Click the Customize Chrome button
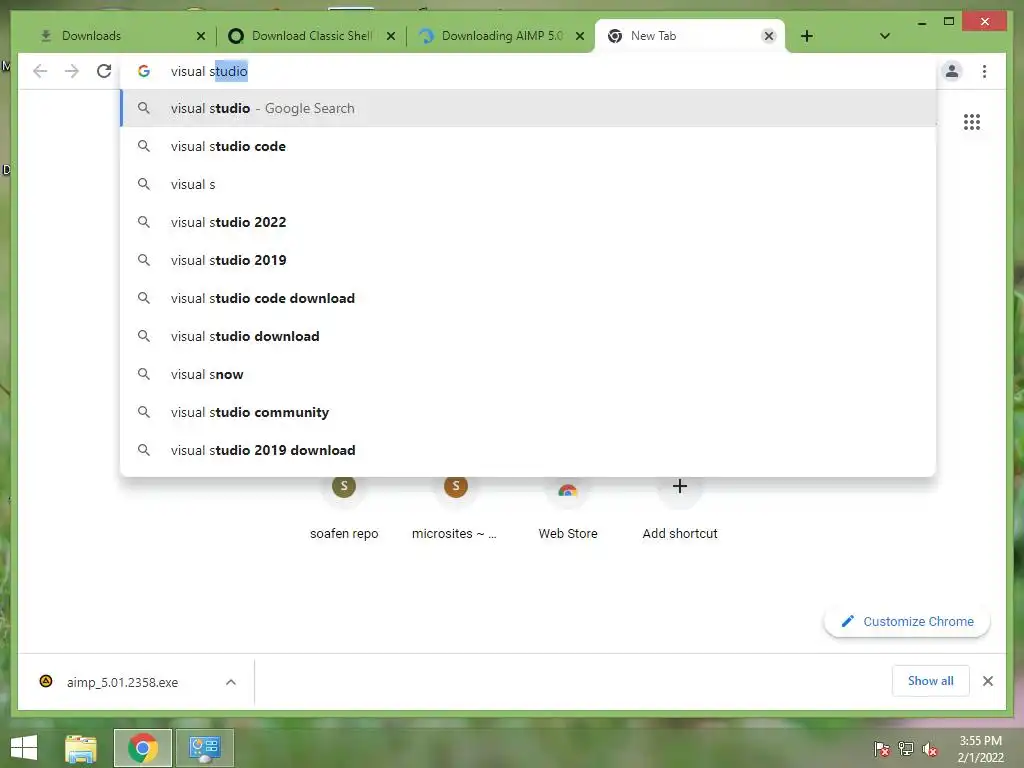The image size is (1024, 768). [907, 621]
